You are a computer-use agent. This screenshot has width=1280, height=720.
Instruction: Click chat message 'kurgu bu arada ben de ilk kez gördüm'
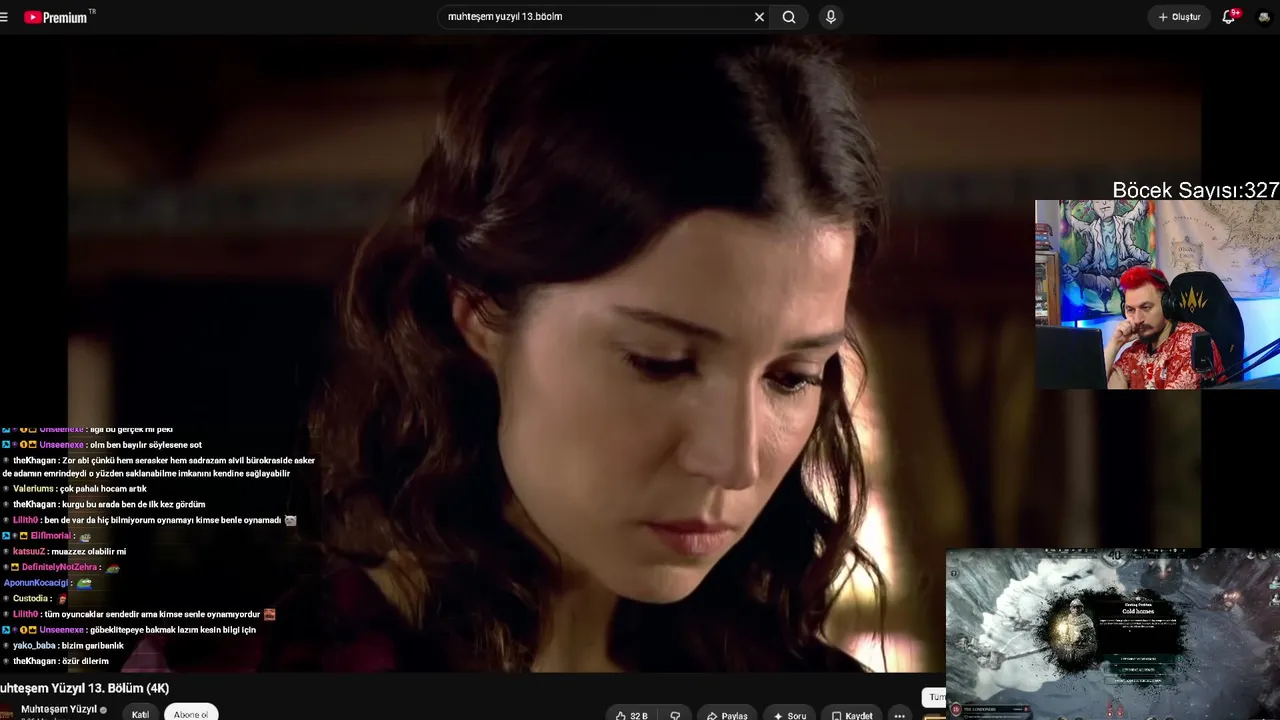[x=133, y=505]
